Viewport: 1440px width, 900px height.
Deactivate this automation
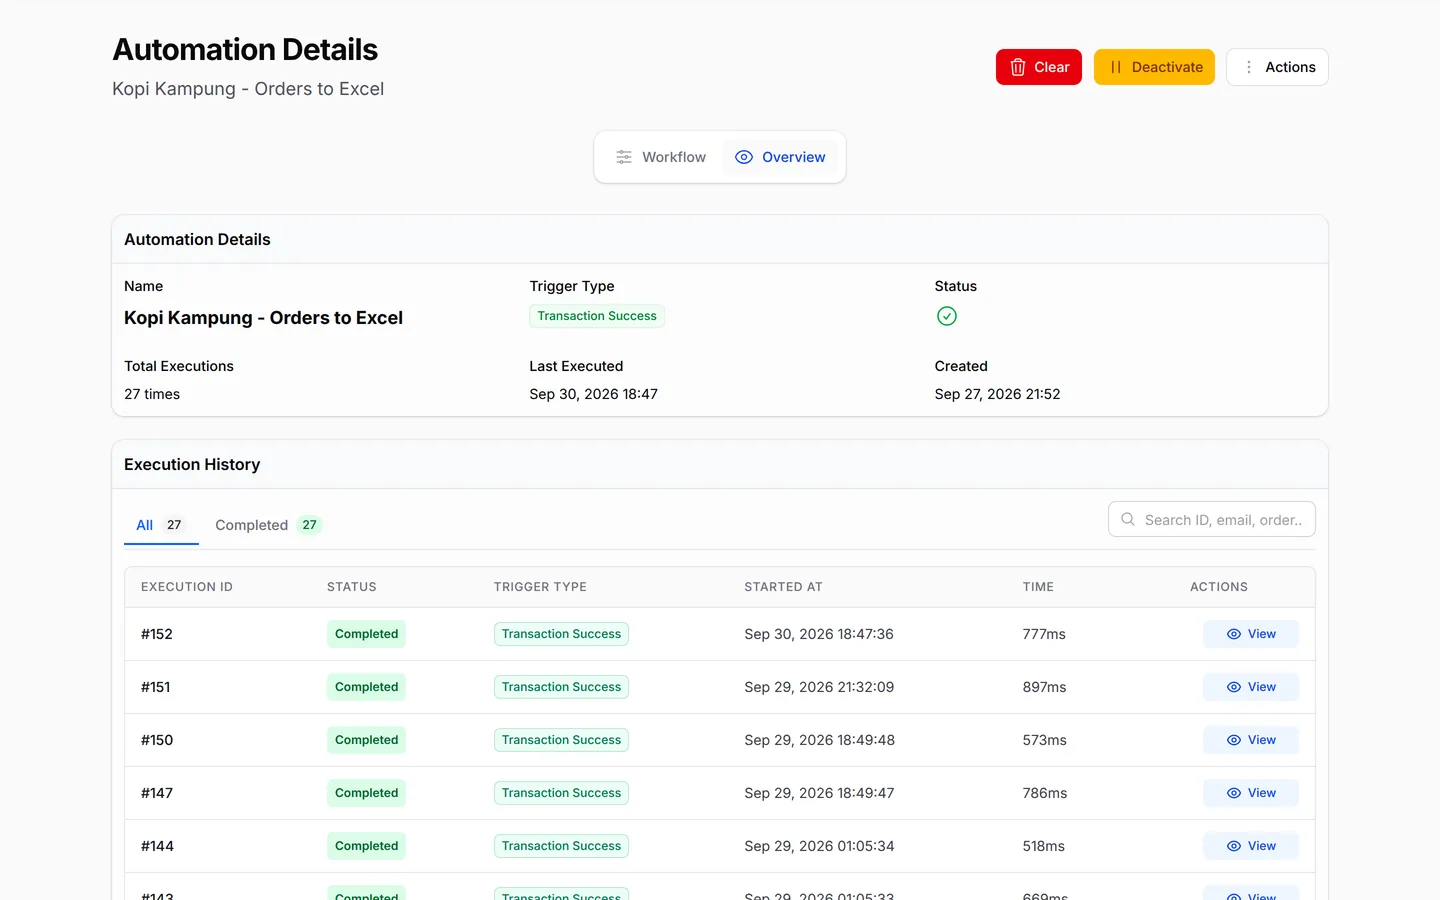click(1154, 67)
